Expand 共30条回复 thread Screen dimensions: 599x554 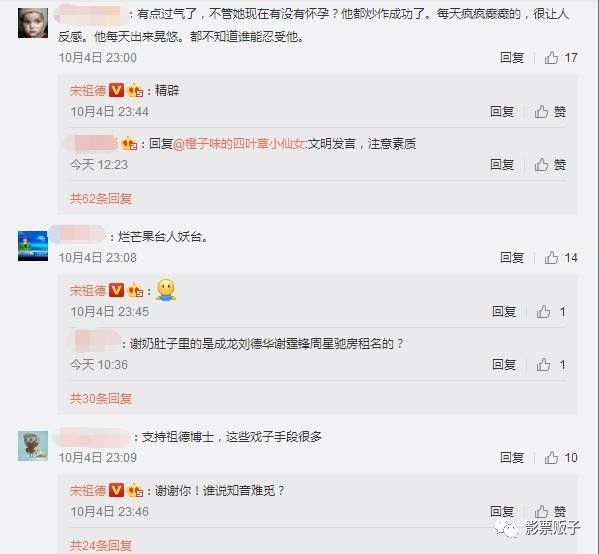pos(101,398)
